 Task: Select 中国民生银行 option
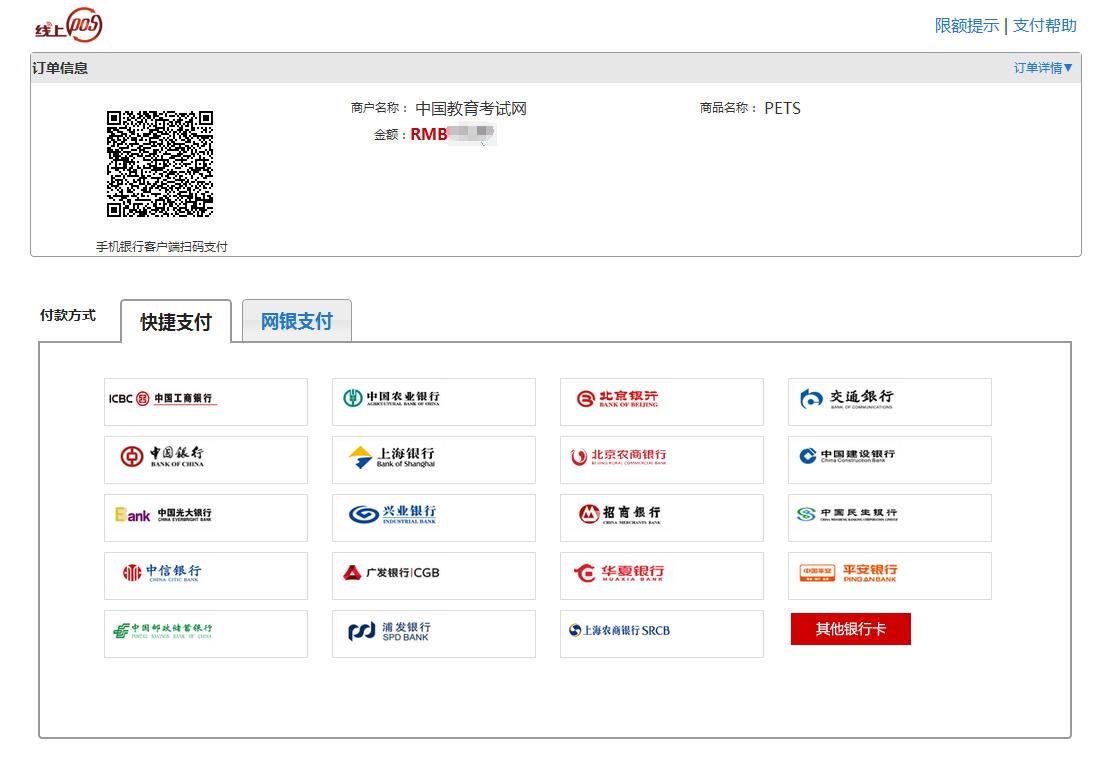pyautogui.click(x=889, y=518)
